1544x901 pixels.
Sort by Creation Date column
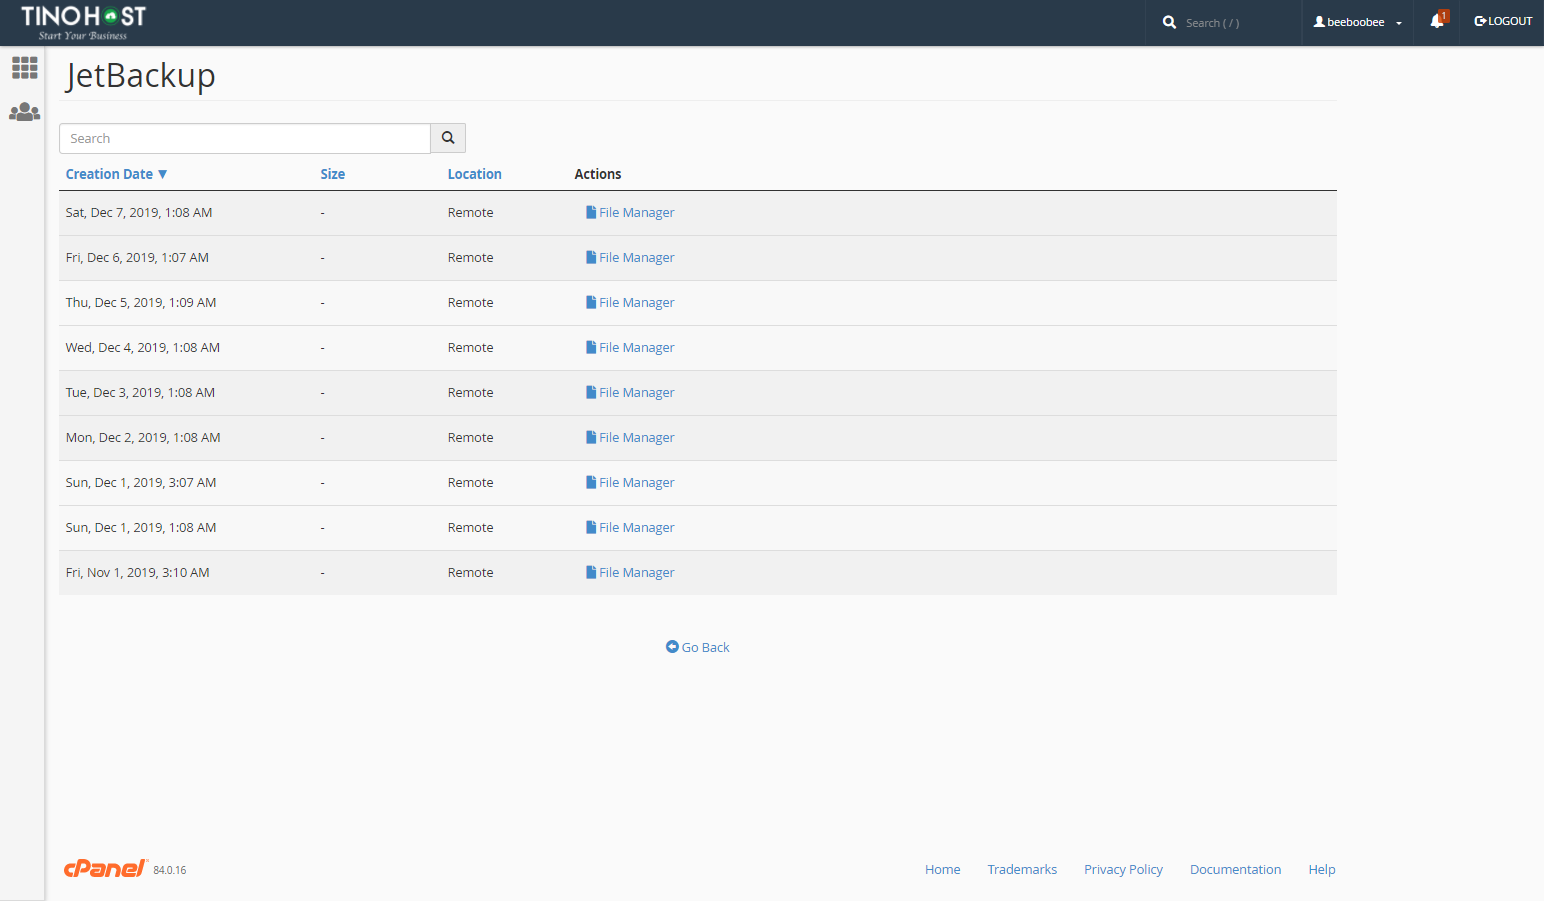click(x=116, y=174)
